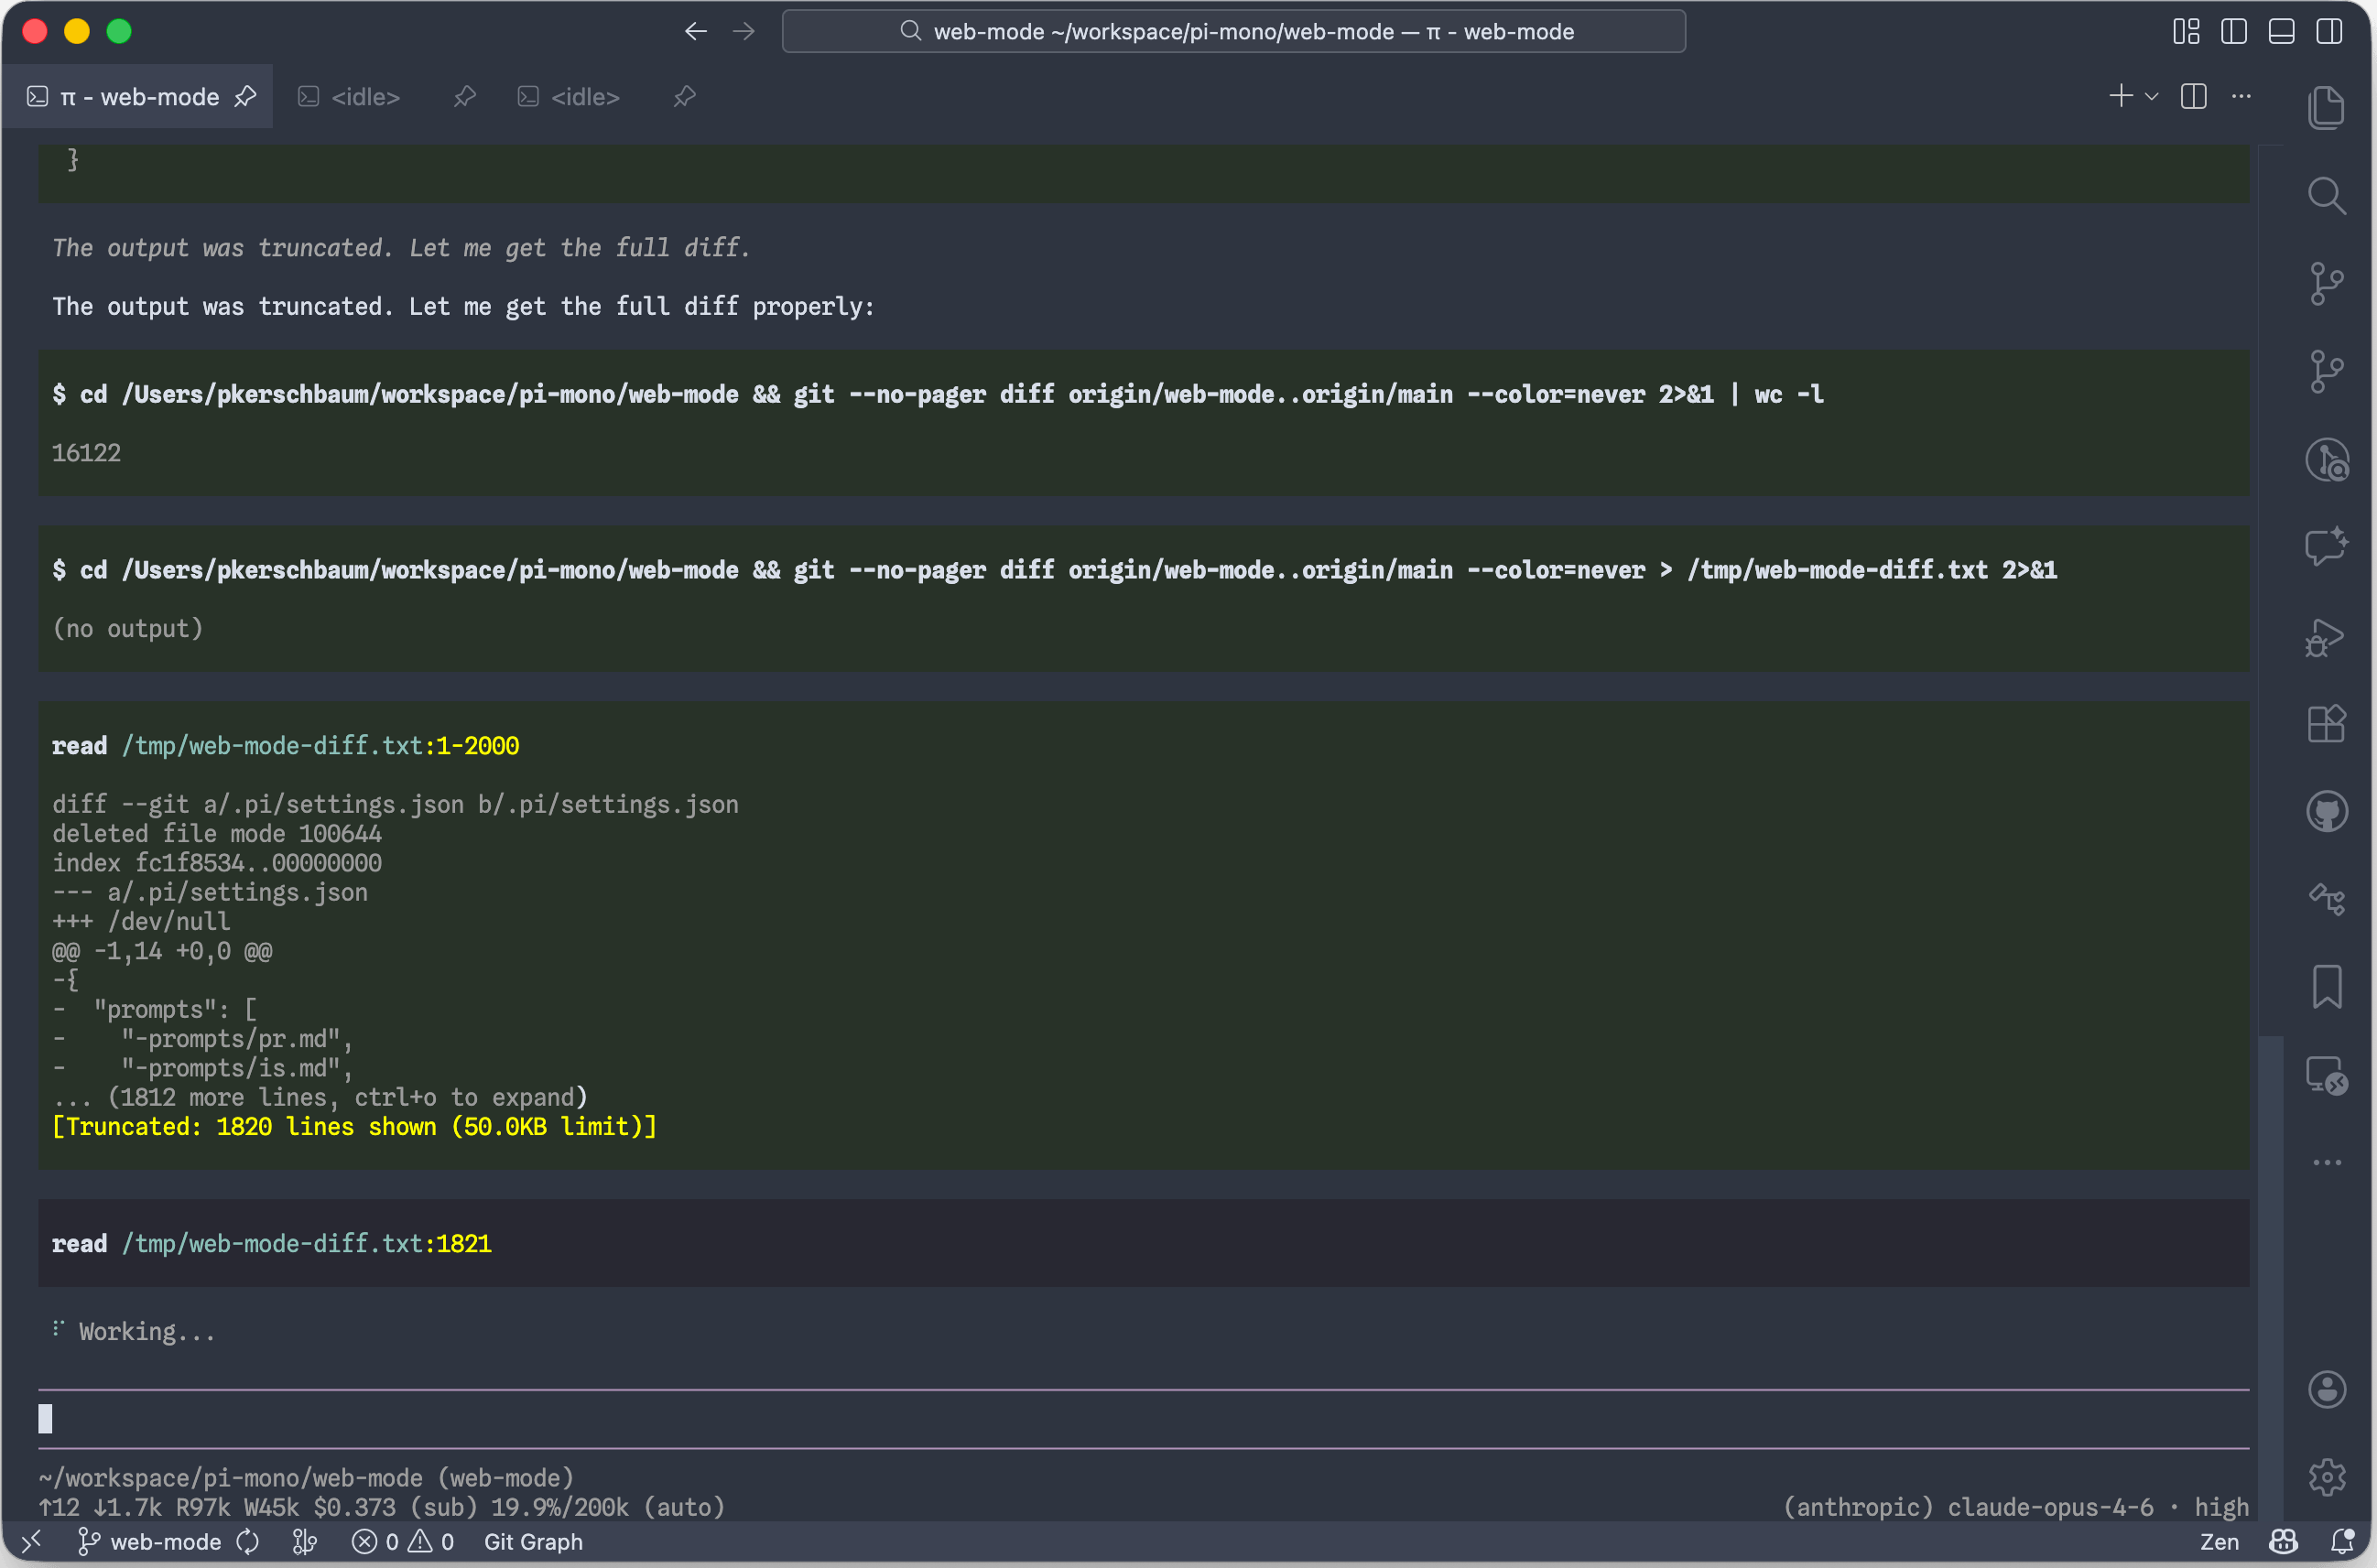The width and height of the screenshot is (2377, 1568).
Task: Open the Bookmarks panel icon
Action: pyautogui.click(x=2328, y=987)
